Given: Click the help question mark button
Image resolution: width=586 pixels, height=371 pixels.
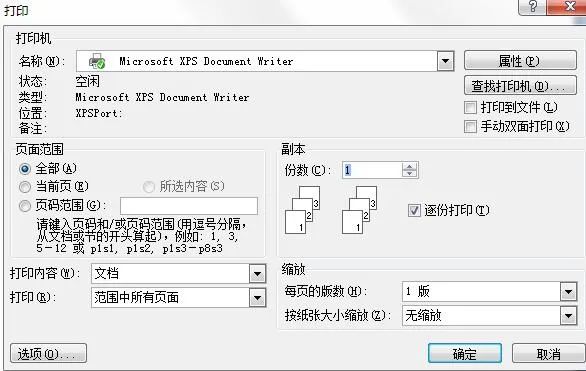Looking at the screenshot, I should pyautogui.click(x=533, y=7).
